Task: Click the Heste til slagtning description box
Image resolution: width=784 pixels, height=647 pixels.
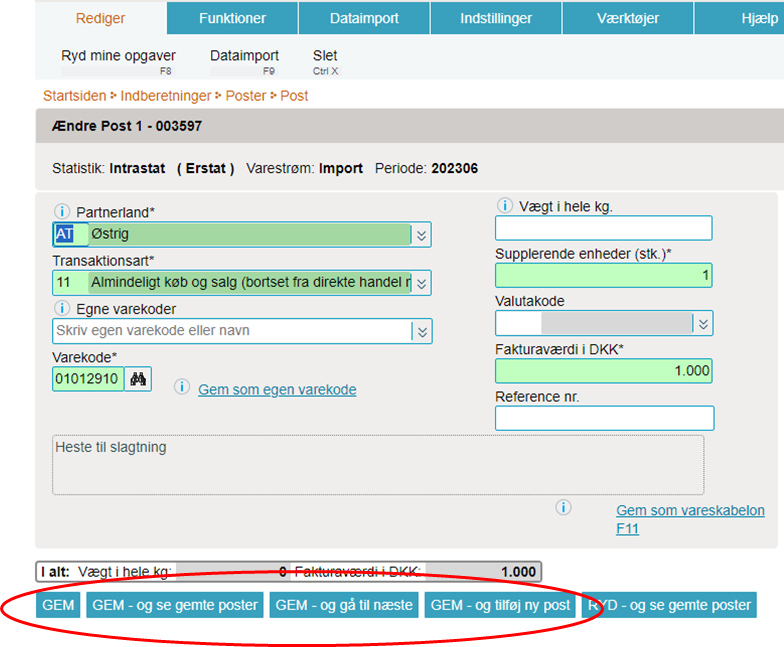Action: click(378, 465)
